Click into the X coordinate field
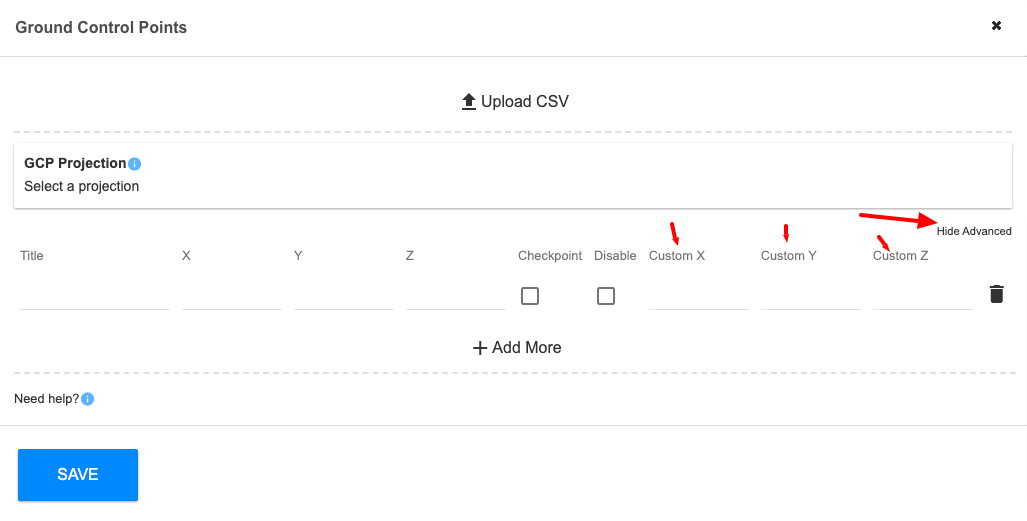1027x521 pixels. 232,296
